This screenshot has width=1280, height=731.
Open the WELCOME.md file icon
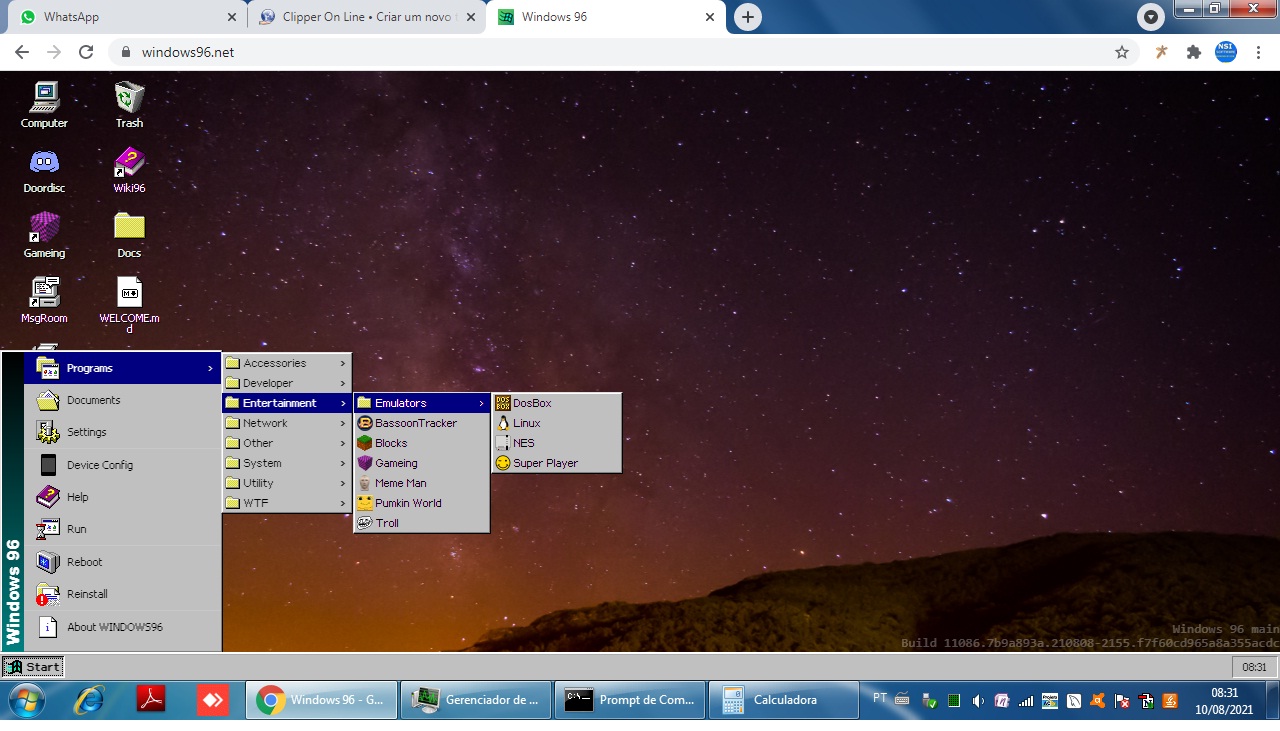(129, 305)
